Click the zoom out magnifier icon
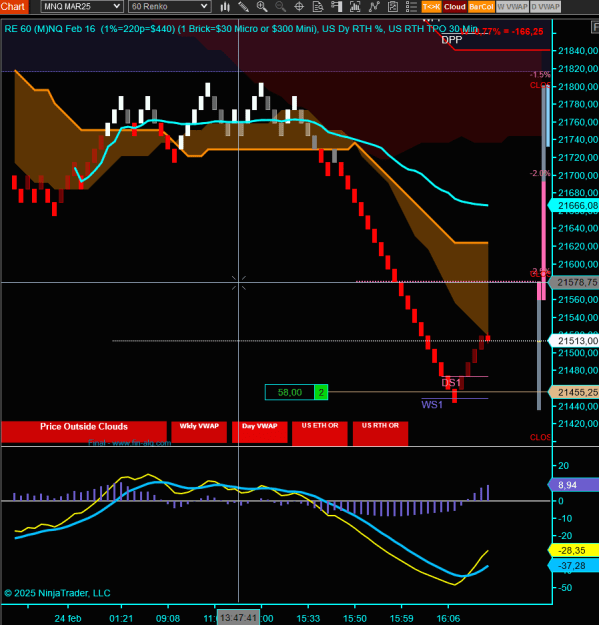599x625 pixels. point(281,6)
